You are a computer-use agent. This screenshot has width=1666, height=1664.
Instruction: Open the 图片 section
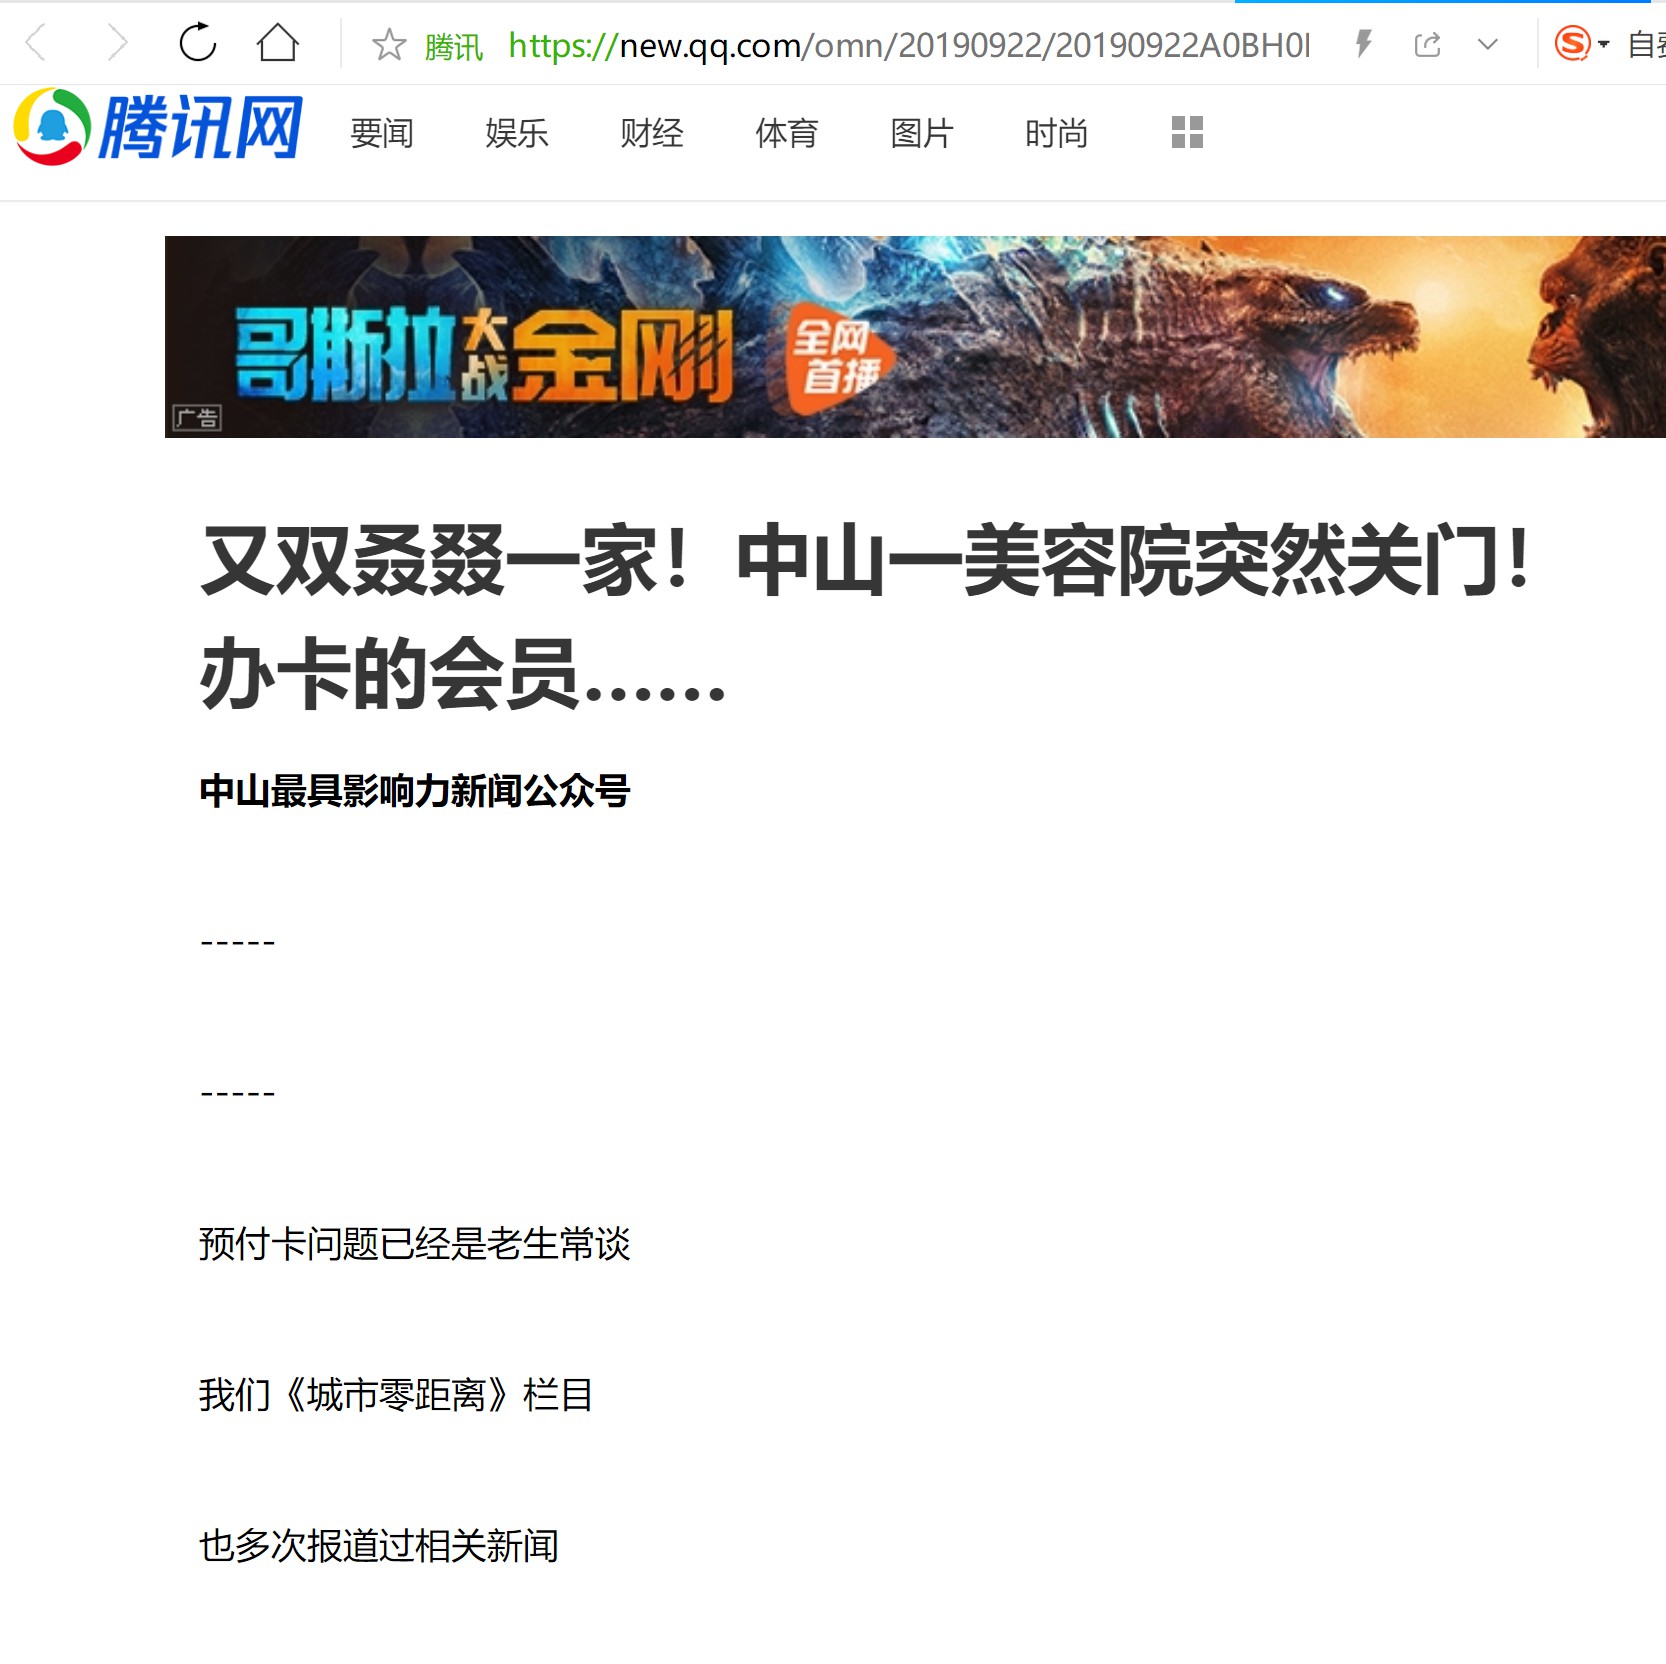922,133
